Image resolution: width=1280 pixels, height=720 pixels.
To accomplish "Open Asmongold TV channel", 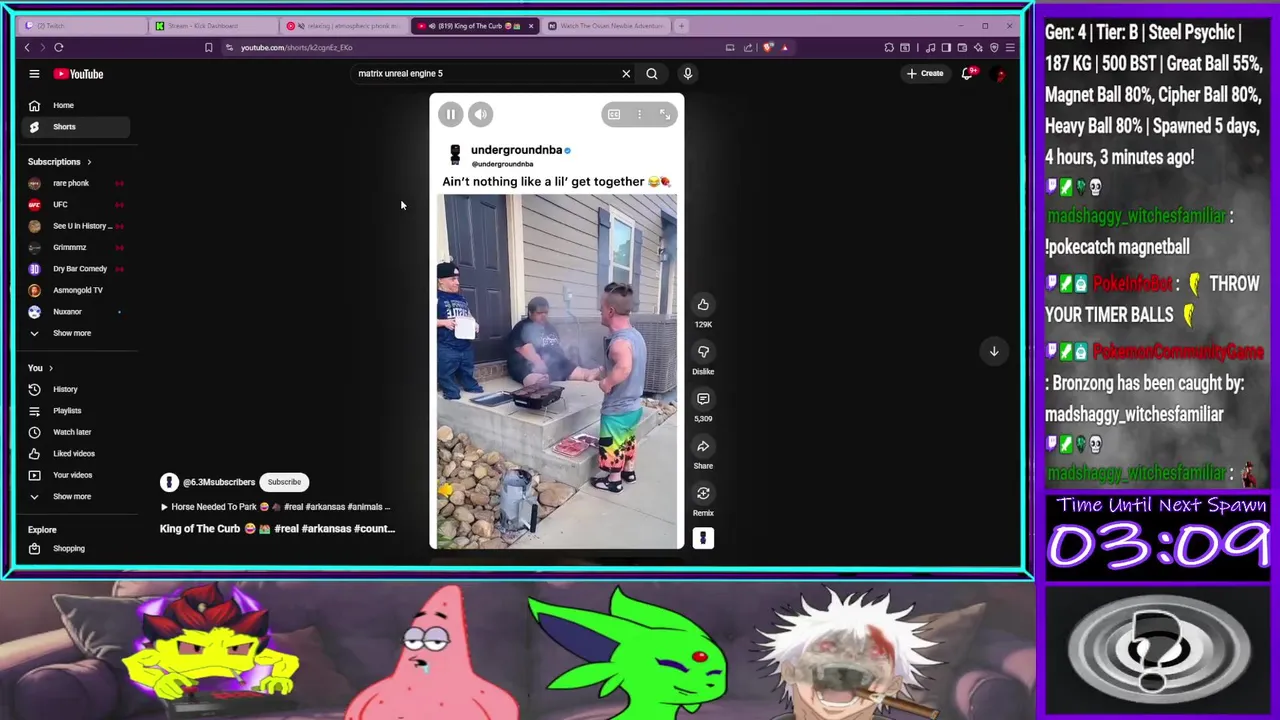I will click(x=76, y=290).
